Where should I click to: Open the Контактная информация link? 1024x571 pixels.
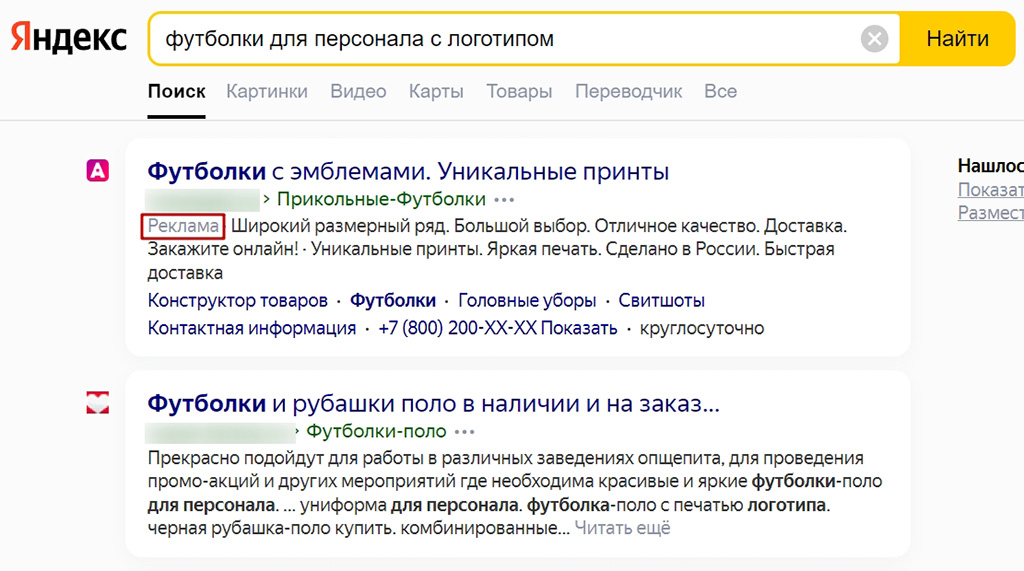tap(251, 328)
